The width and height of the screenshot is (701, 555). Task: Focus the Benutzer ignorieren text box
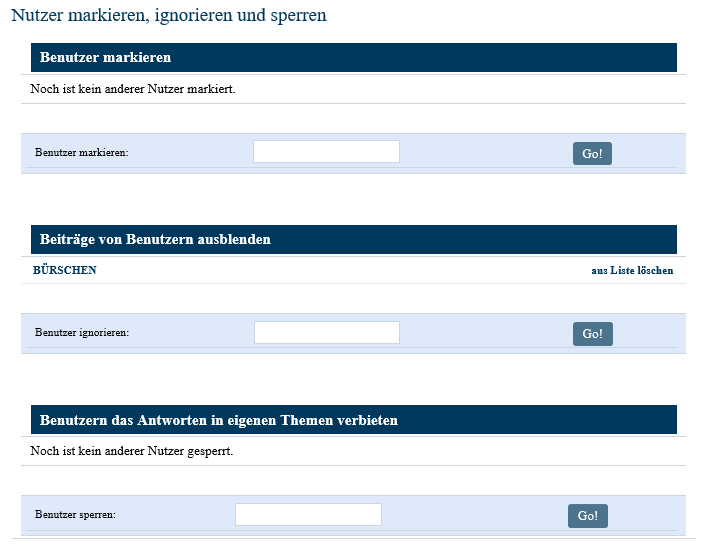pyautogui.click(x=326, y=332)
